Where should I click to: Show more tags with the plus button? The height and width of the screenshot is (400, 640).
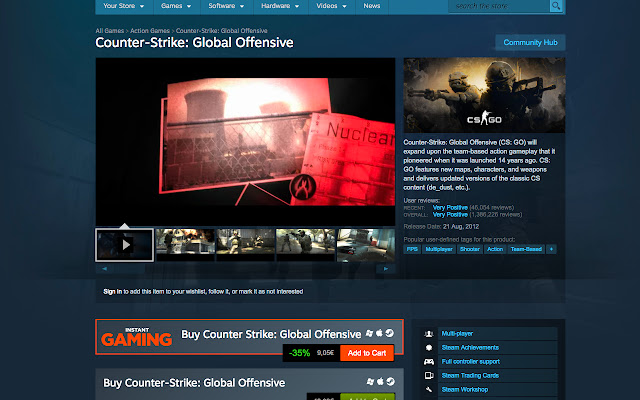click(x=551, y=249)
